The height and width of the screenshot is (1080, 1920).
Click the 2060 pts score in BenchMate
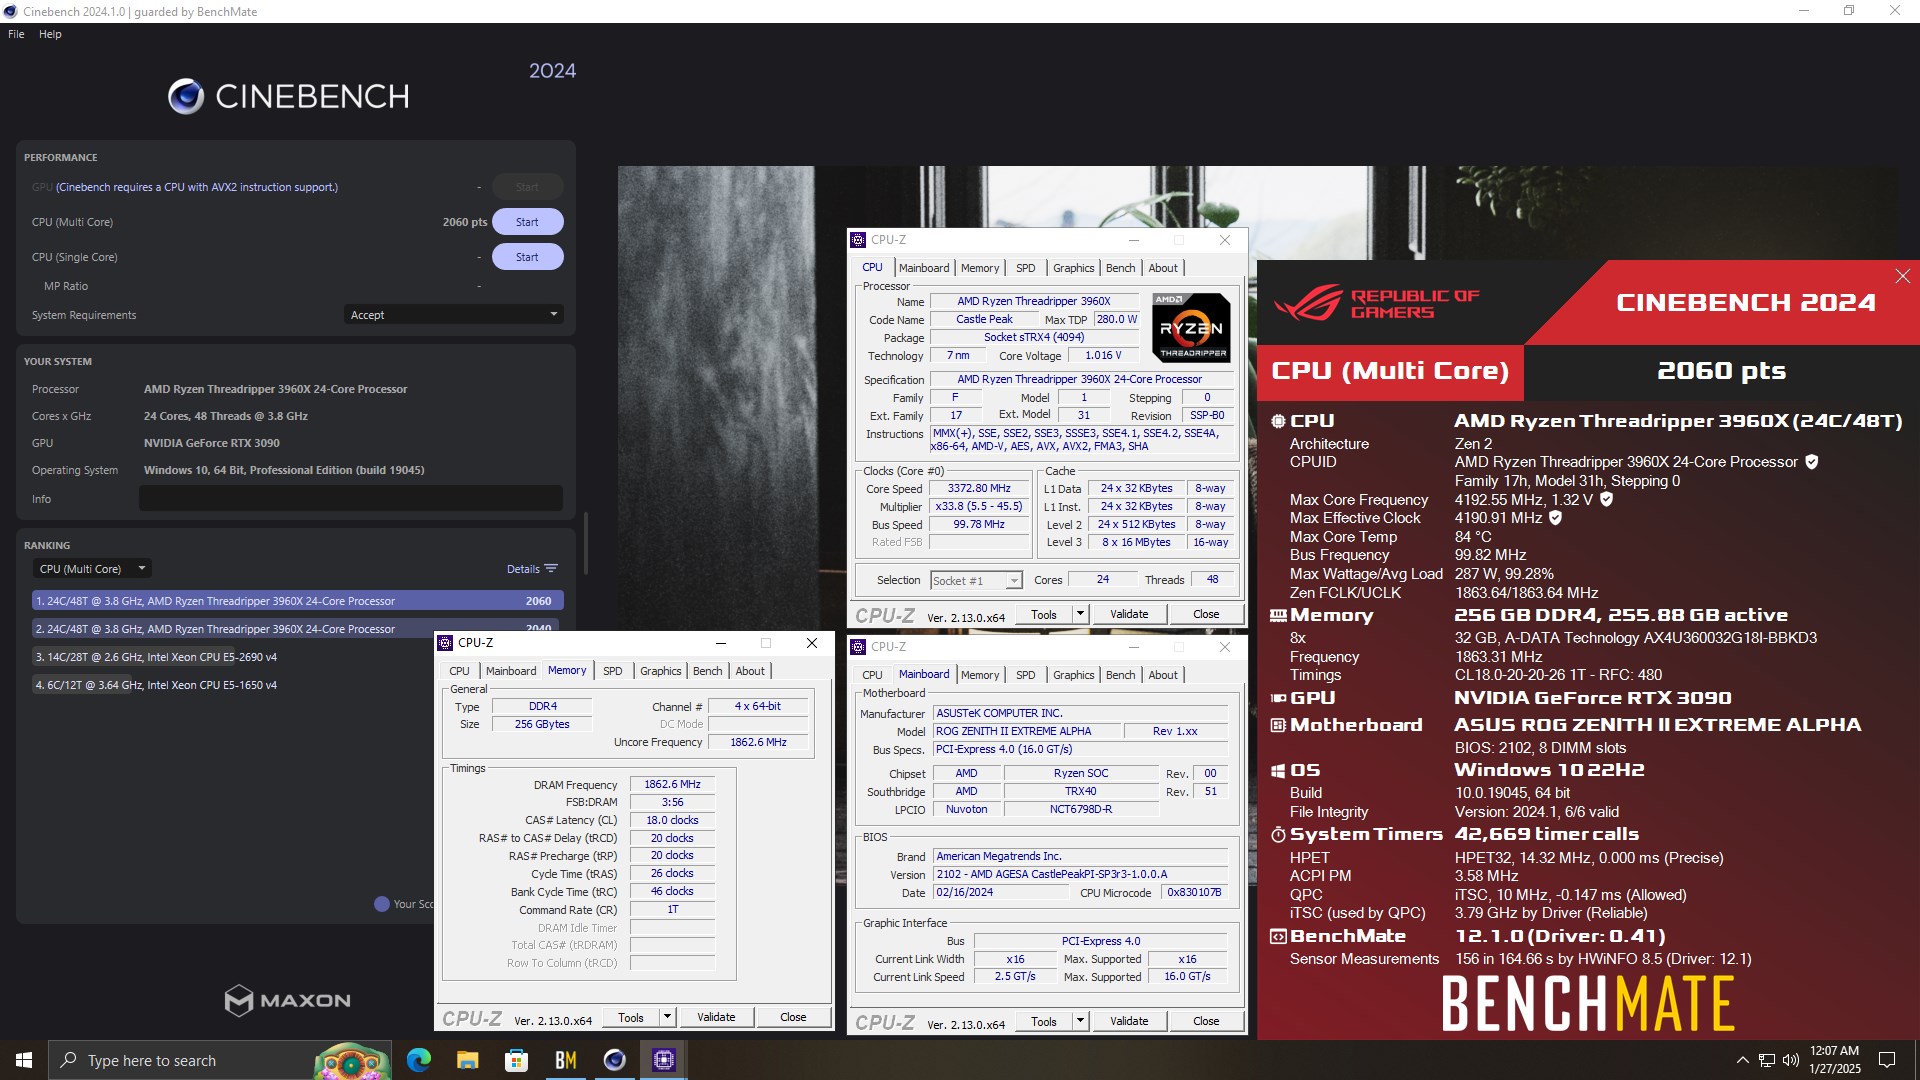click(x=1721, y=371)
